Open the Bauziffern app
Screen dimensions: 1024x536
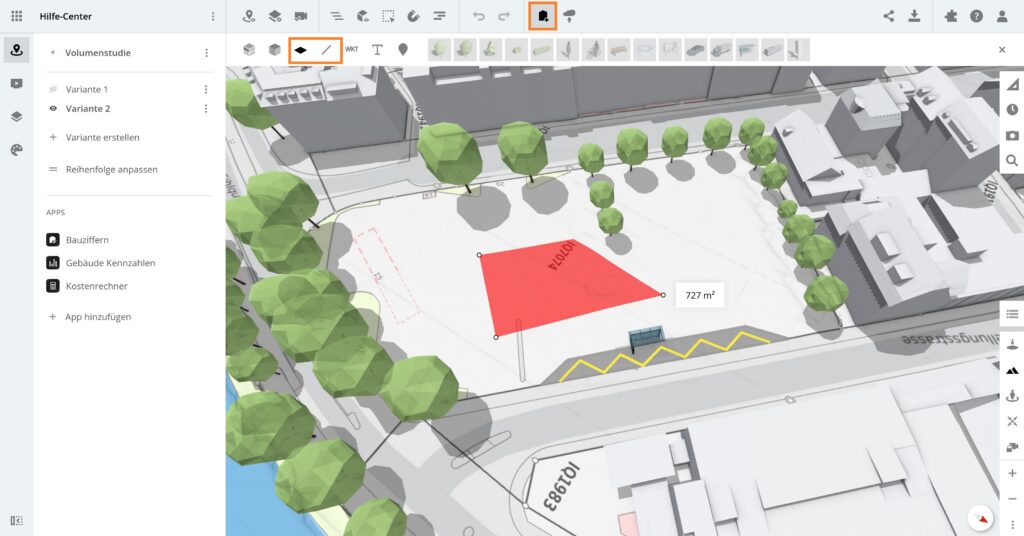[x=85, y=240]
